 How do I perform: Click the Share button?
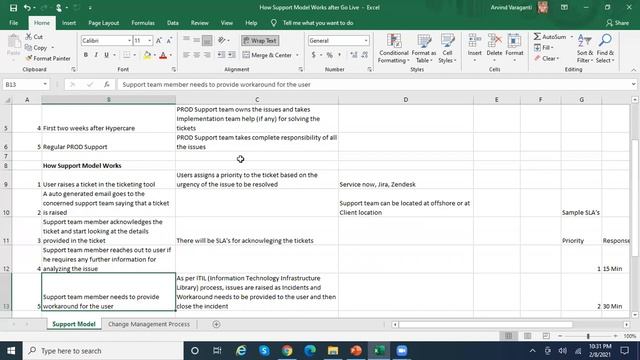click(x=618, y=23)
